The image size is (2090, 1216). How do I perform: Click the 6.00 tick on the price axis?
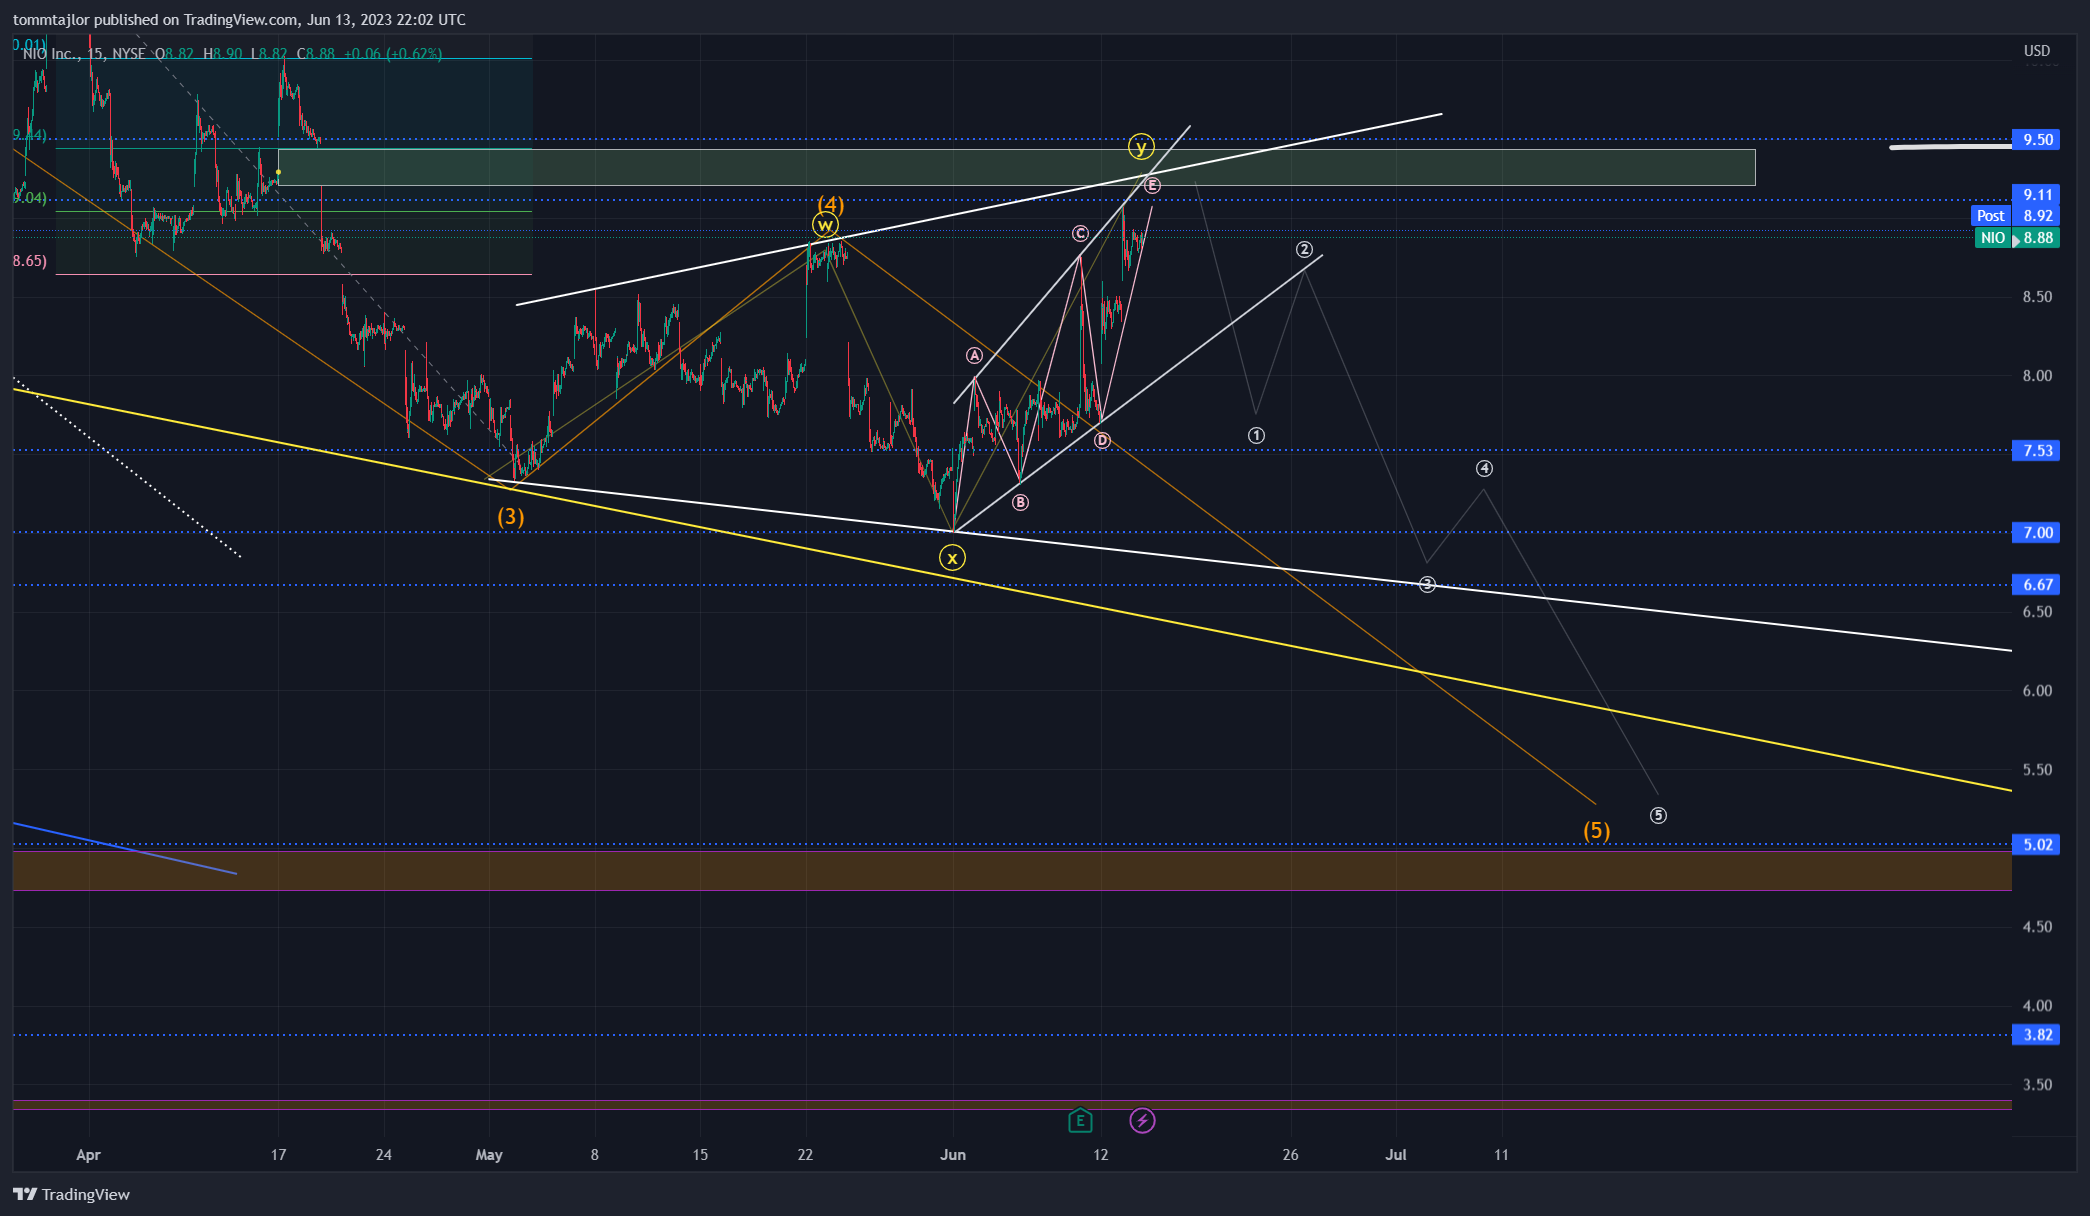[2037, 691]
